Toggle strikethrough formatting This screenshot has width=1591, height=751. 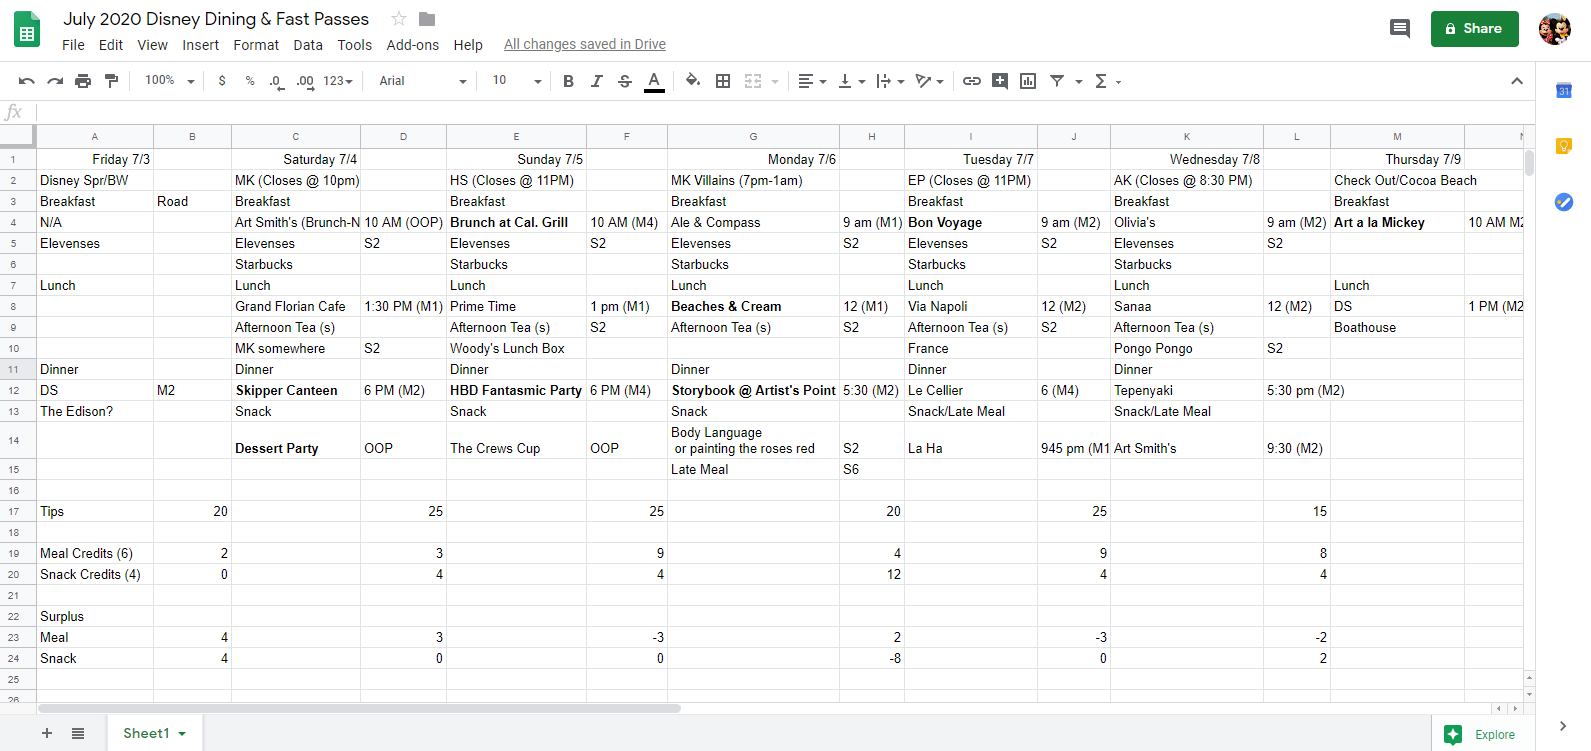(625, 81)
